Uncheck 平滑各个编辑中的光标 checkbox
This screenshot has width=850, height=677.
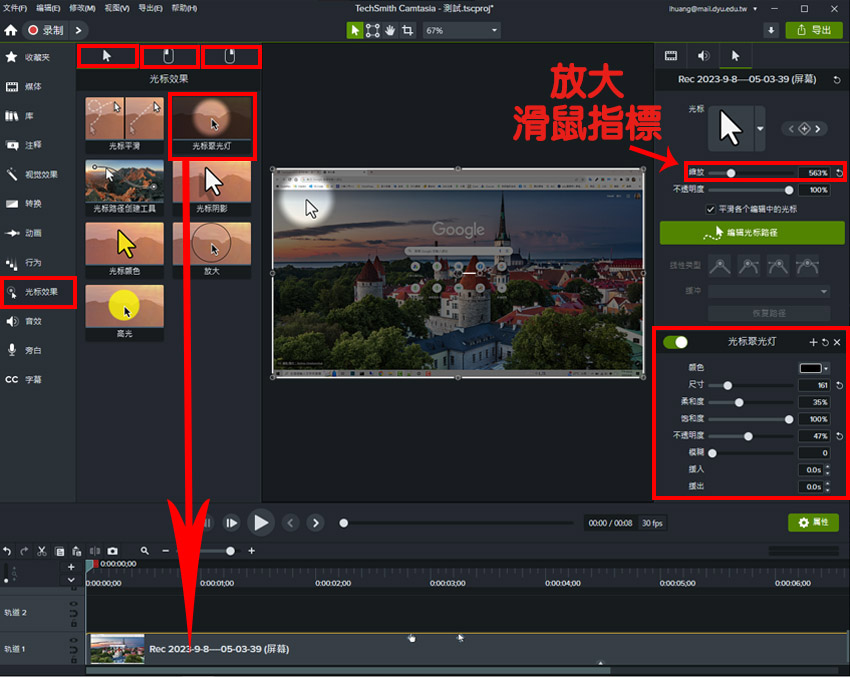click(x=710, y=209)
